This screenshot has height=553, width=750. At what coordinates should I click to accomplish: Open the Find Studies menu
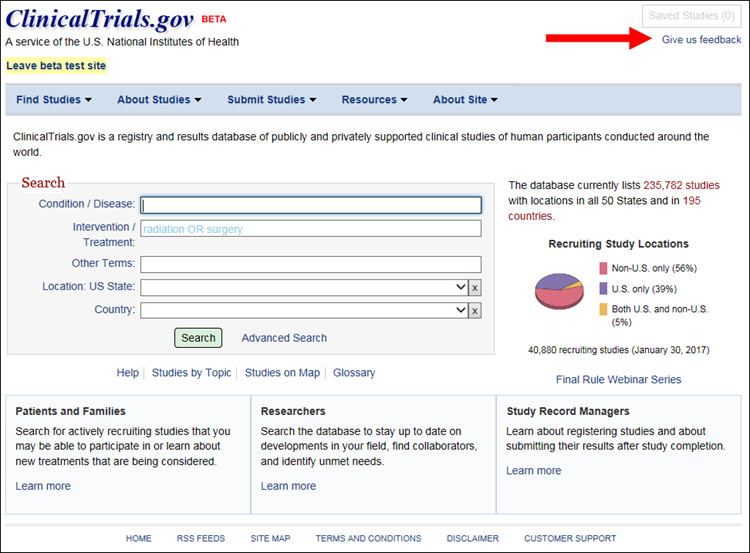click(54, 100)
